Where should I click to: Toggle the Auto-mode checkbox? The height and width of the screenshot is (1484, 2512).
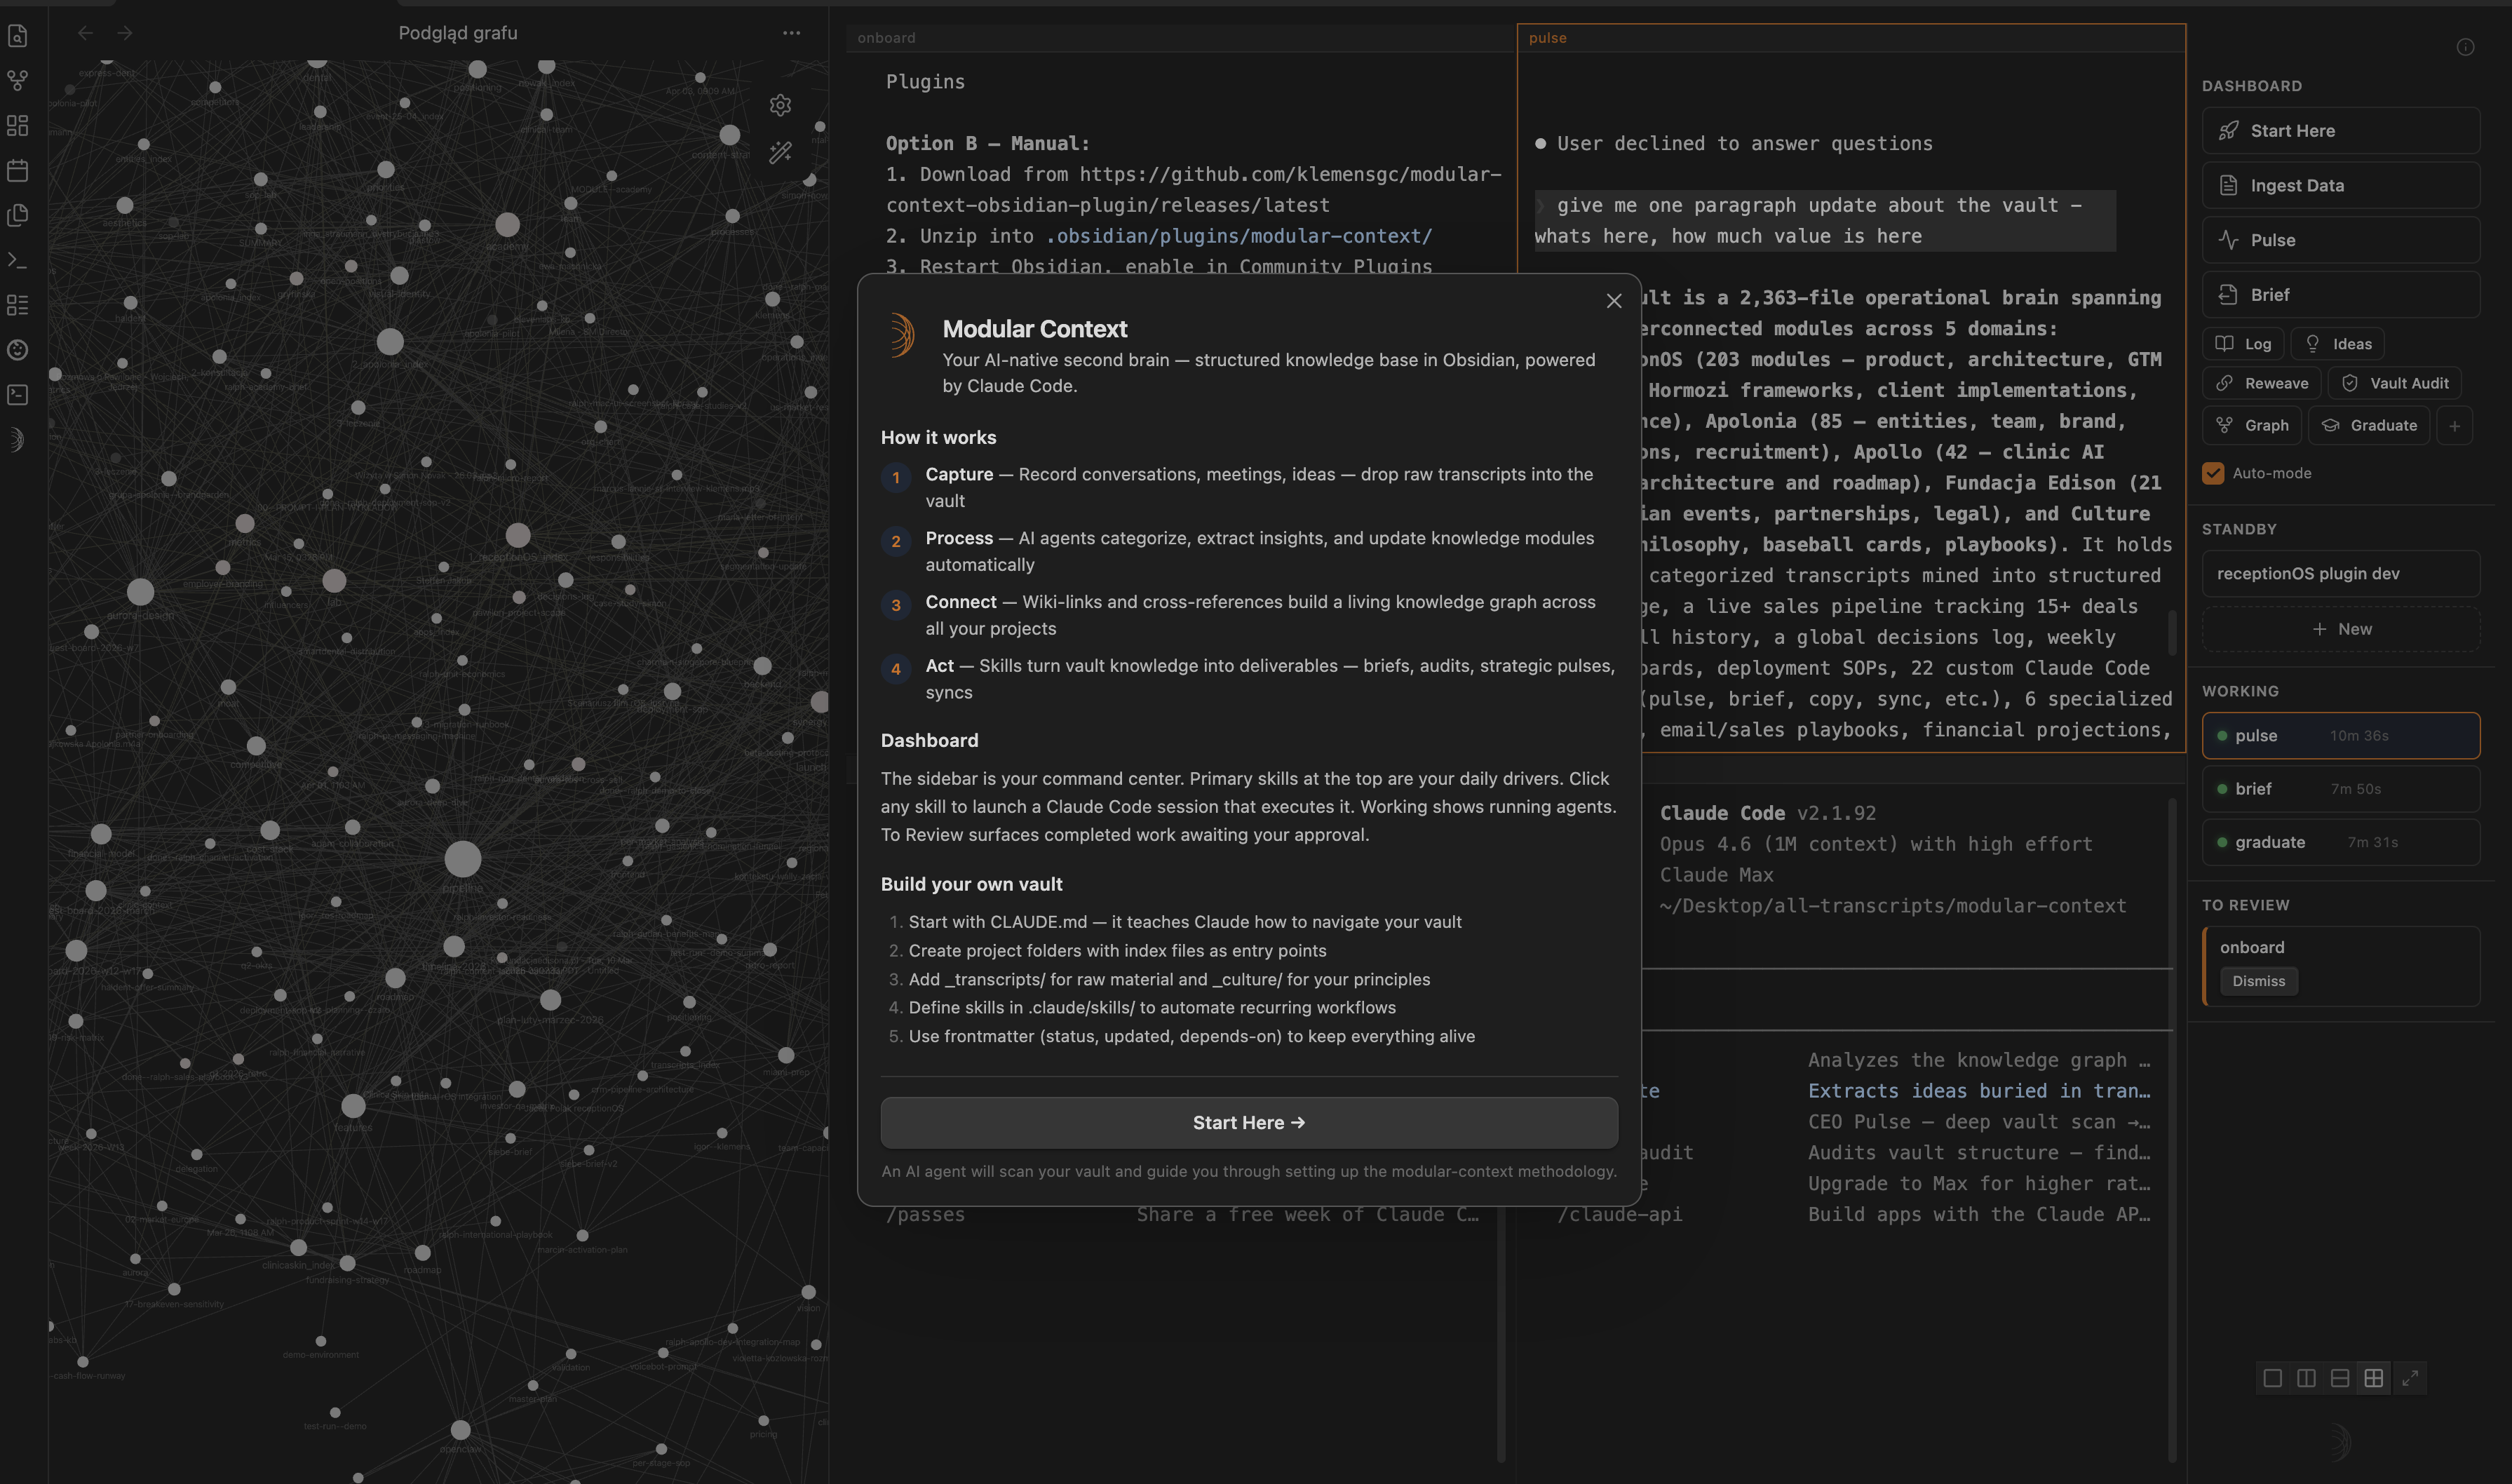2213,473
